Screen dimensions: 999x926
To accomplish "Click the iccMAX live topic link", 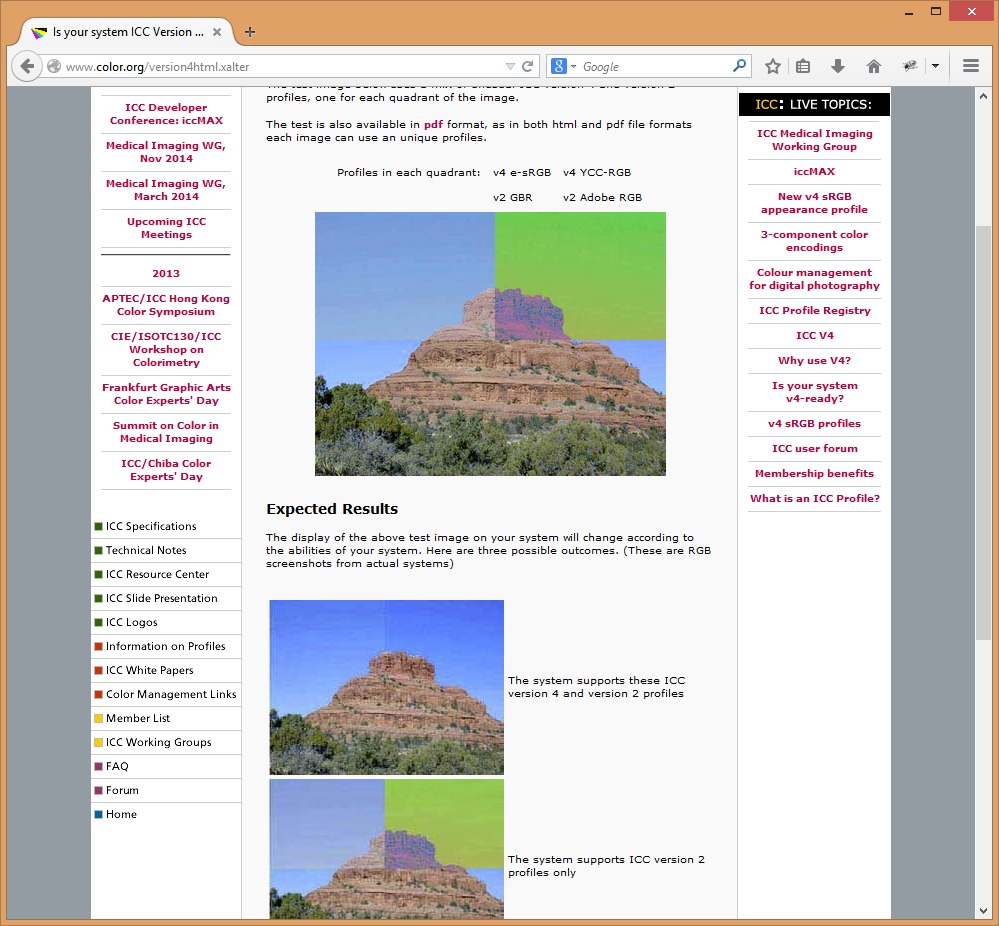I will pyautogui.click(x=814, y=171).
